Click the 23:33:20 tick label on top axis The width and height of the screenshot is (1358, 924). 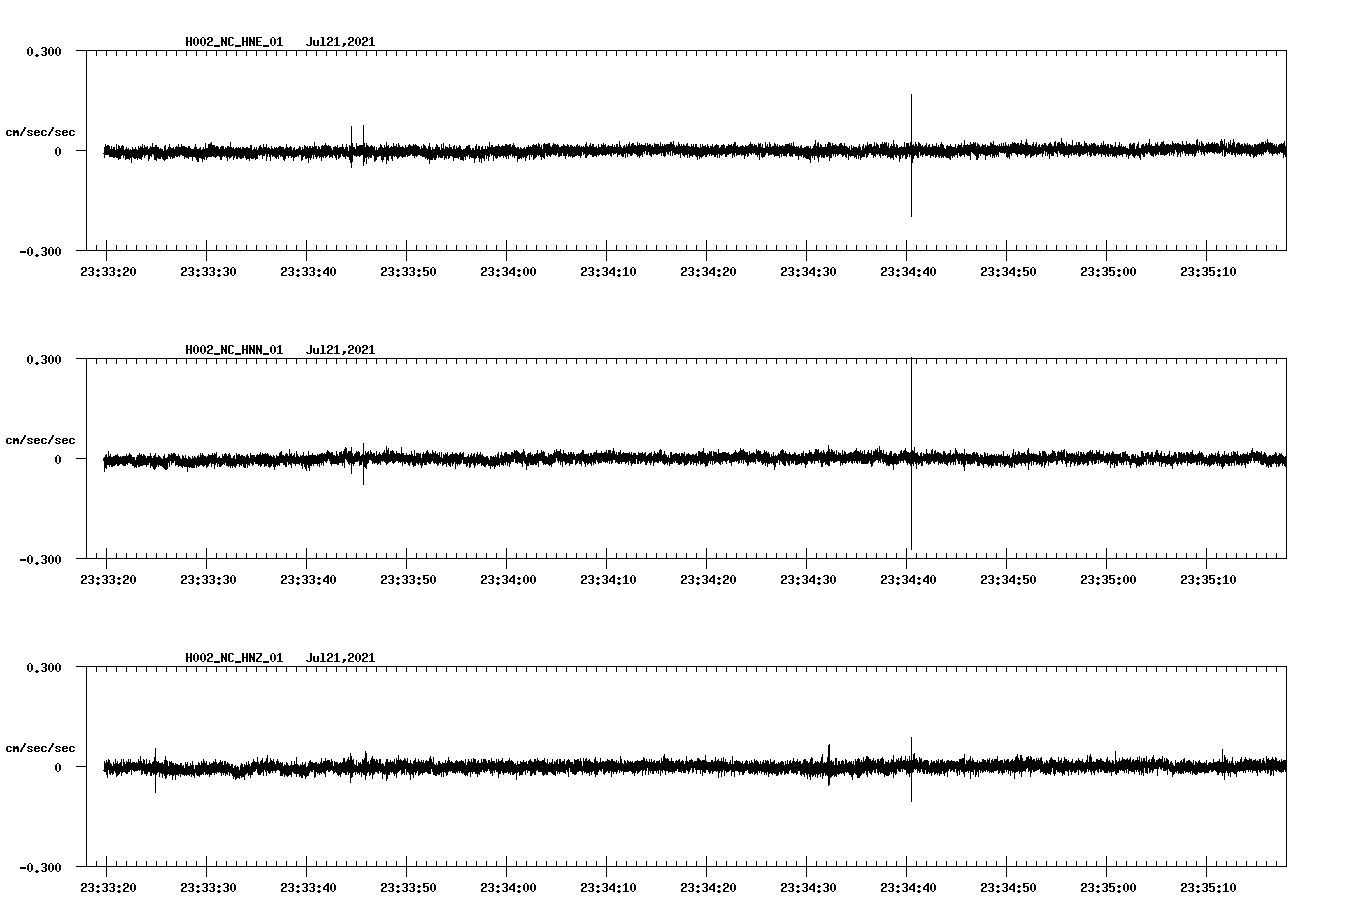[x=110, y=269]
